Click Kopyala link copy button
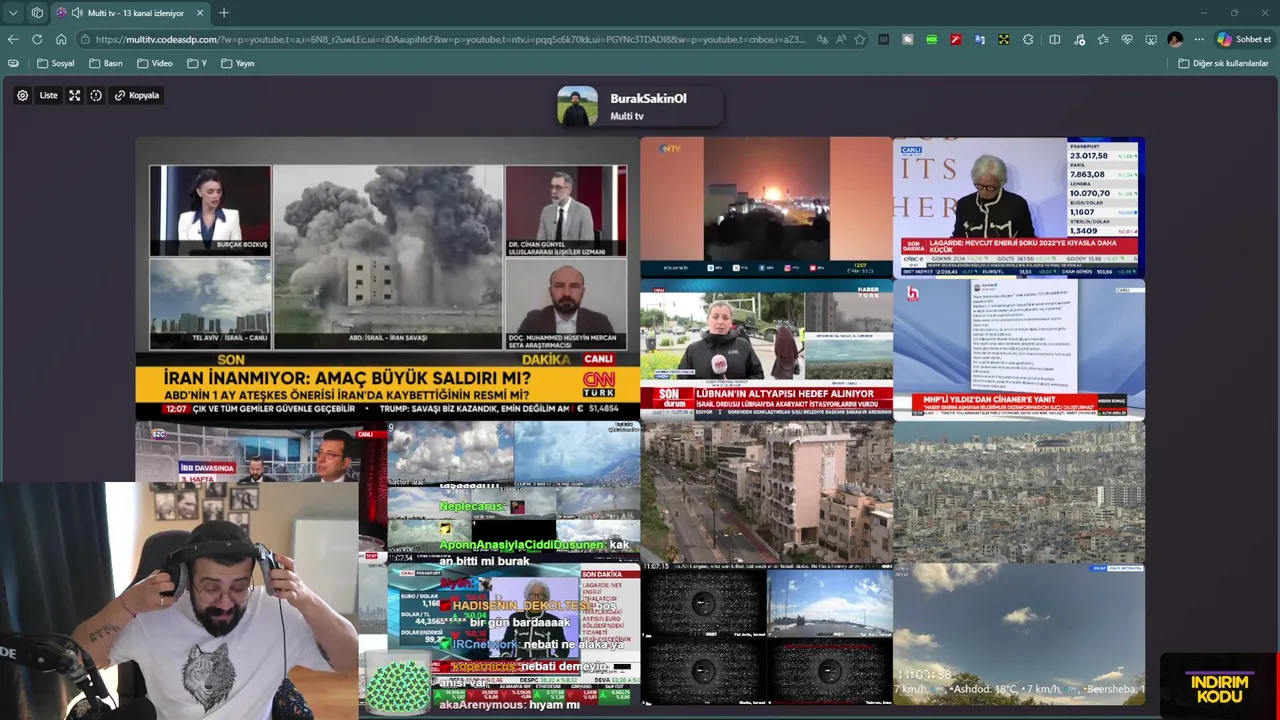The height and width of the screenshot is (720, 1280). [137, 95]
